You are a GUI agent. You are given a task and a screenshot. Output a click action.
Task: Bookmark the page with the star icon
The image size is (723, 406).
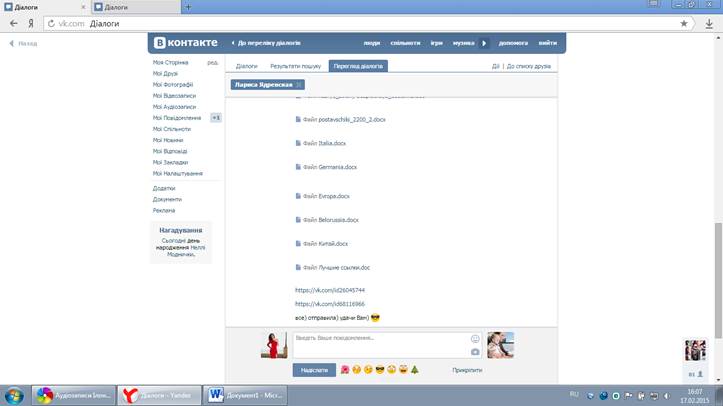point(684,24)
